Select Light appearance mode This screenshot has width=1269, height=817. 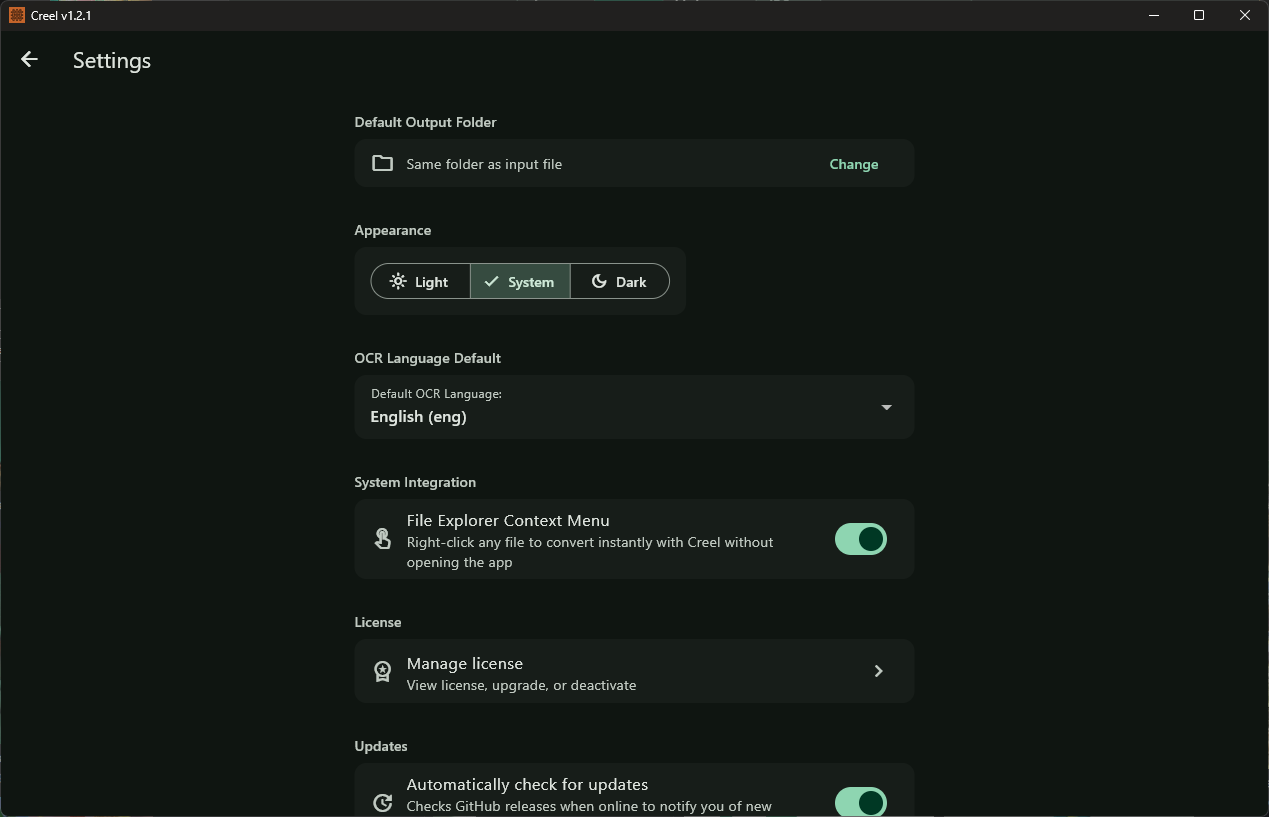[x=420, y=281]
